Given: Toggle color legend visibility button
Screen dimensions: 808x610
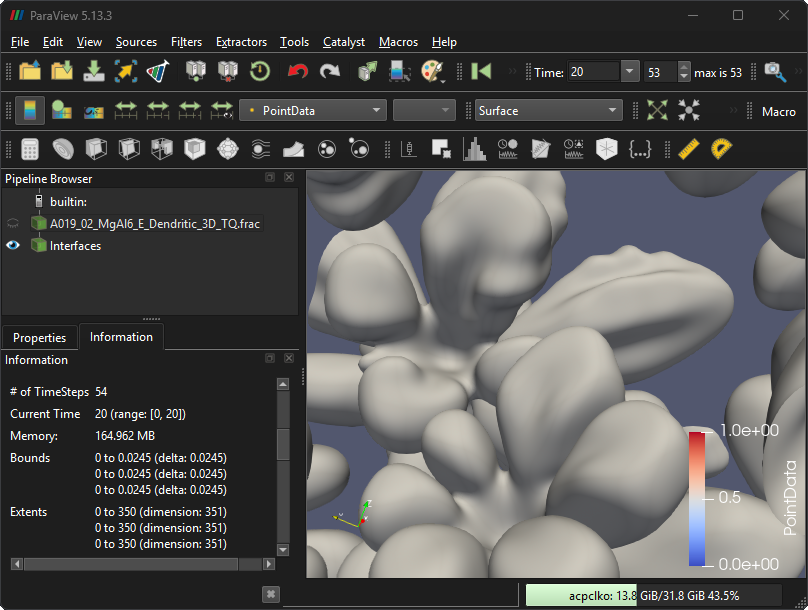Looking at the screenshot, I should pyautogui.click(x=30, y=110).
